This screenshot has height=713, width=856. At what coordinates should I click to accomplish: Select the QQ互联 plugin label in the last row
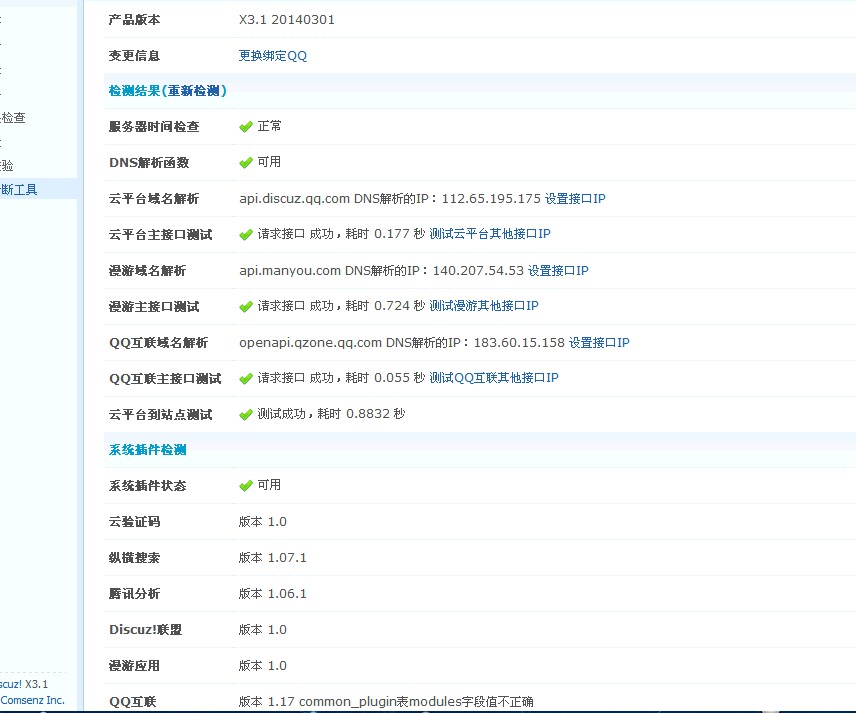pyautogui.click(x=133, y=702)
